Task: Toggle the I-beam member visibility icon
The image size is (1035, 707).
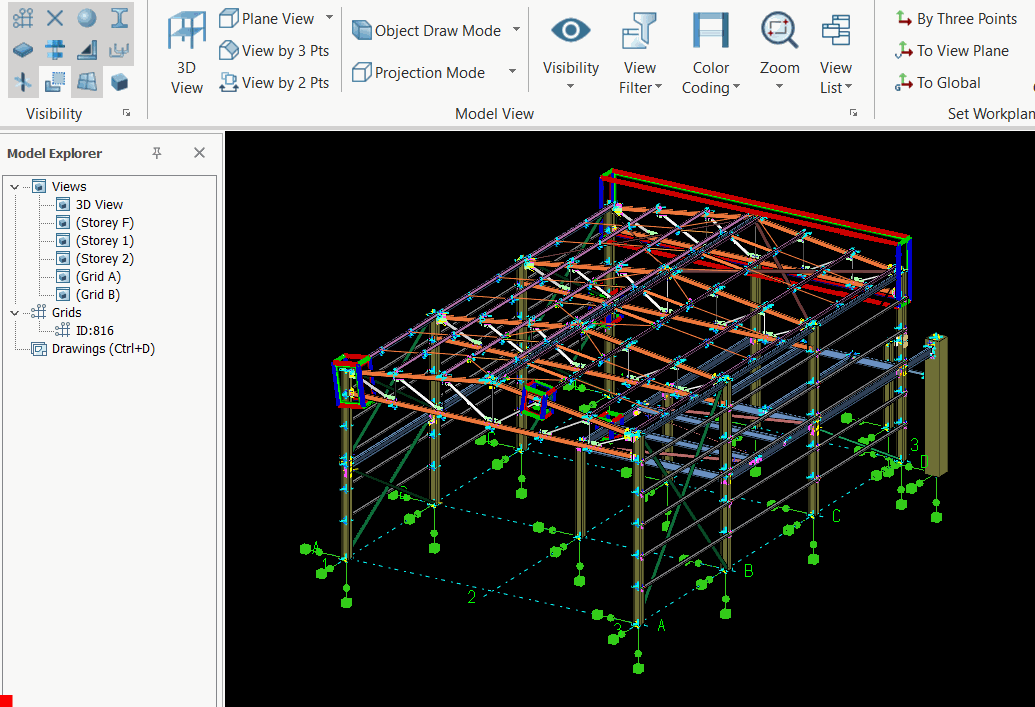Action: coord(119,18)
